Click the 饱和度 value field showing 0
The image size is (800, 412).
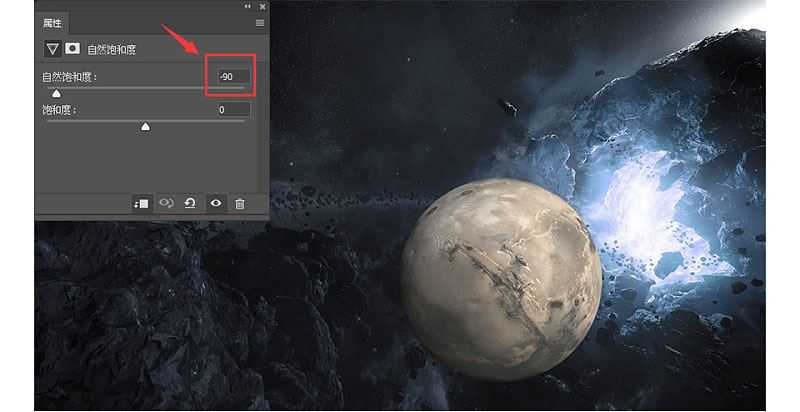coord(230,109)
